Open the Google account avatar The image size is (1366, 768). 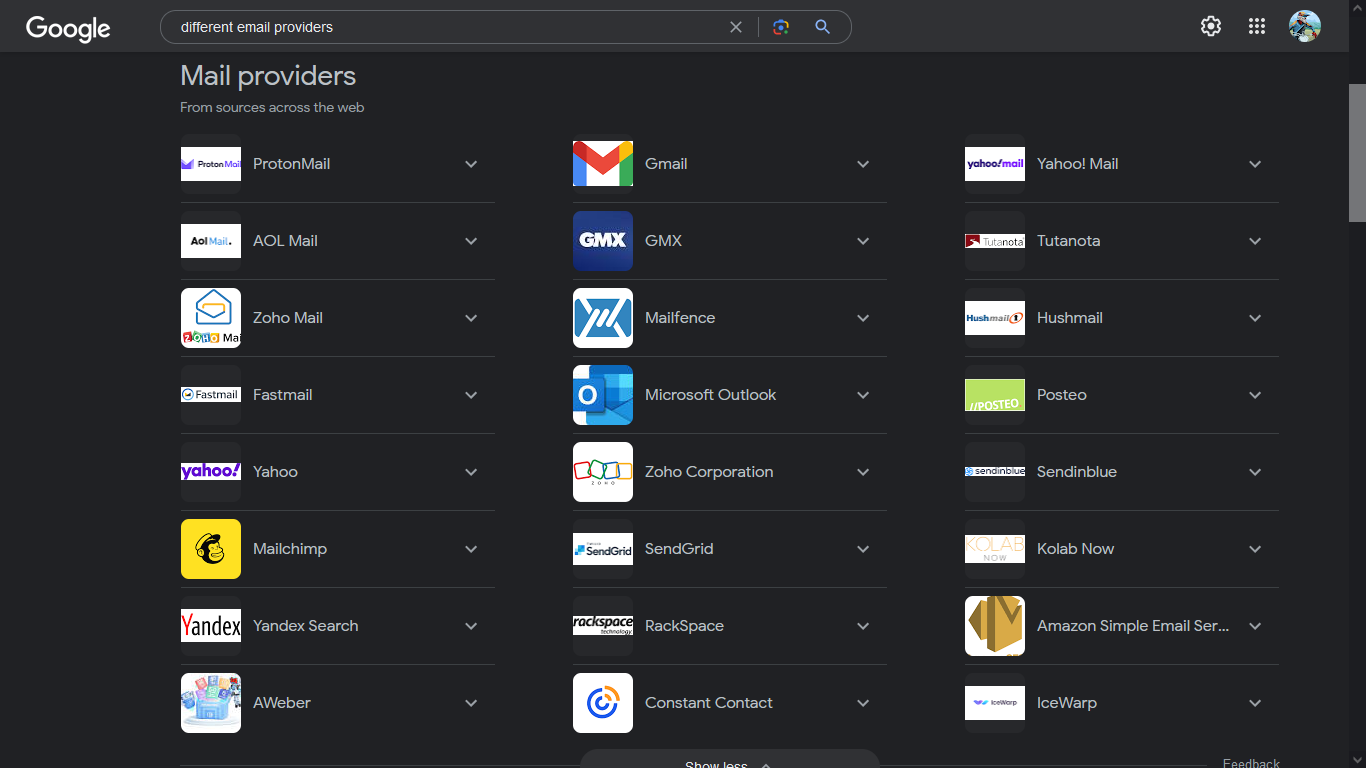(1305, 26)
